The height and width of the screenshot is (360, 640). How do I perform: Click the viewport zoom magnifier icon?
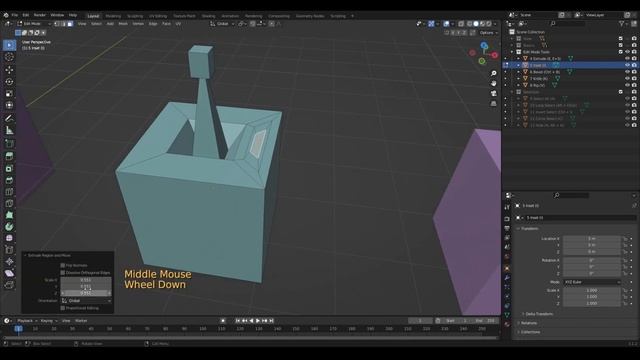(x=493, y=73)
